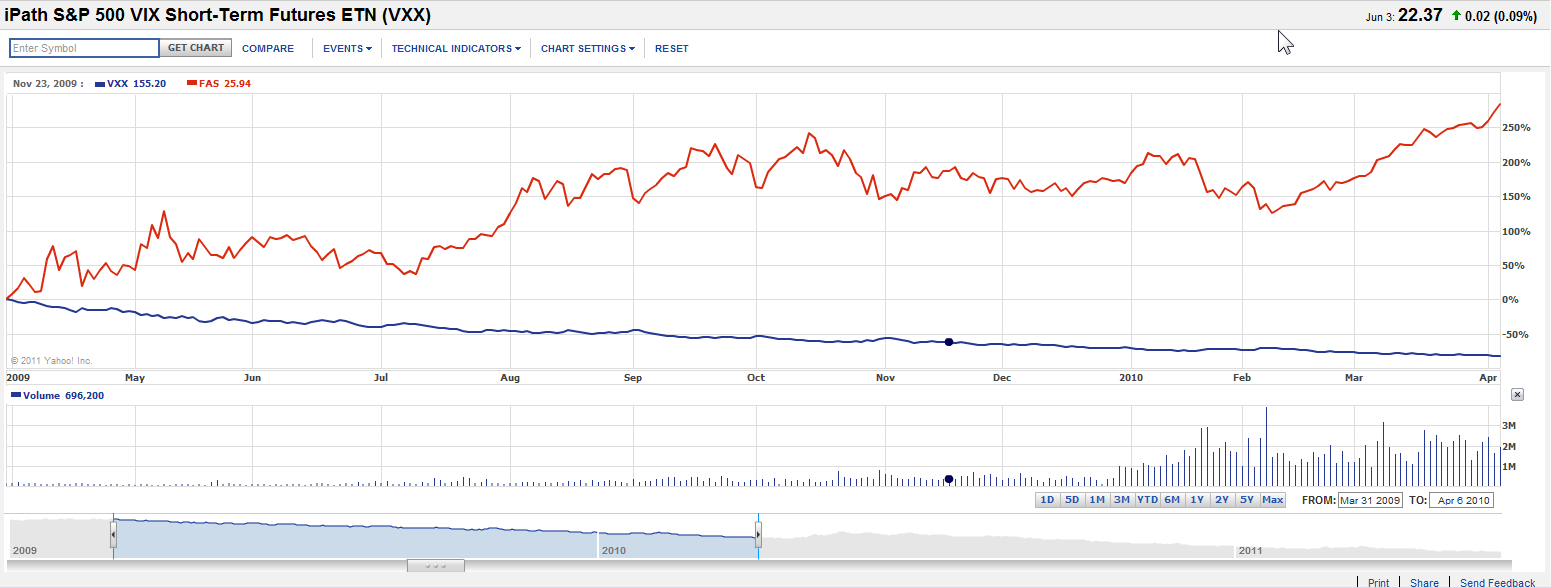Click the data point marker on the VXX line
This screenshot has height=588, width=1551.
(949, 342)
